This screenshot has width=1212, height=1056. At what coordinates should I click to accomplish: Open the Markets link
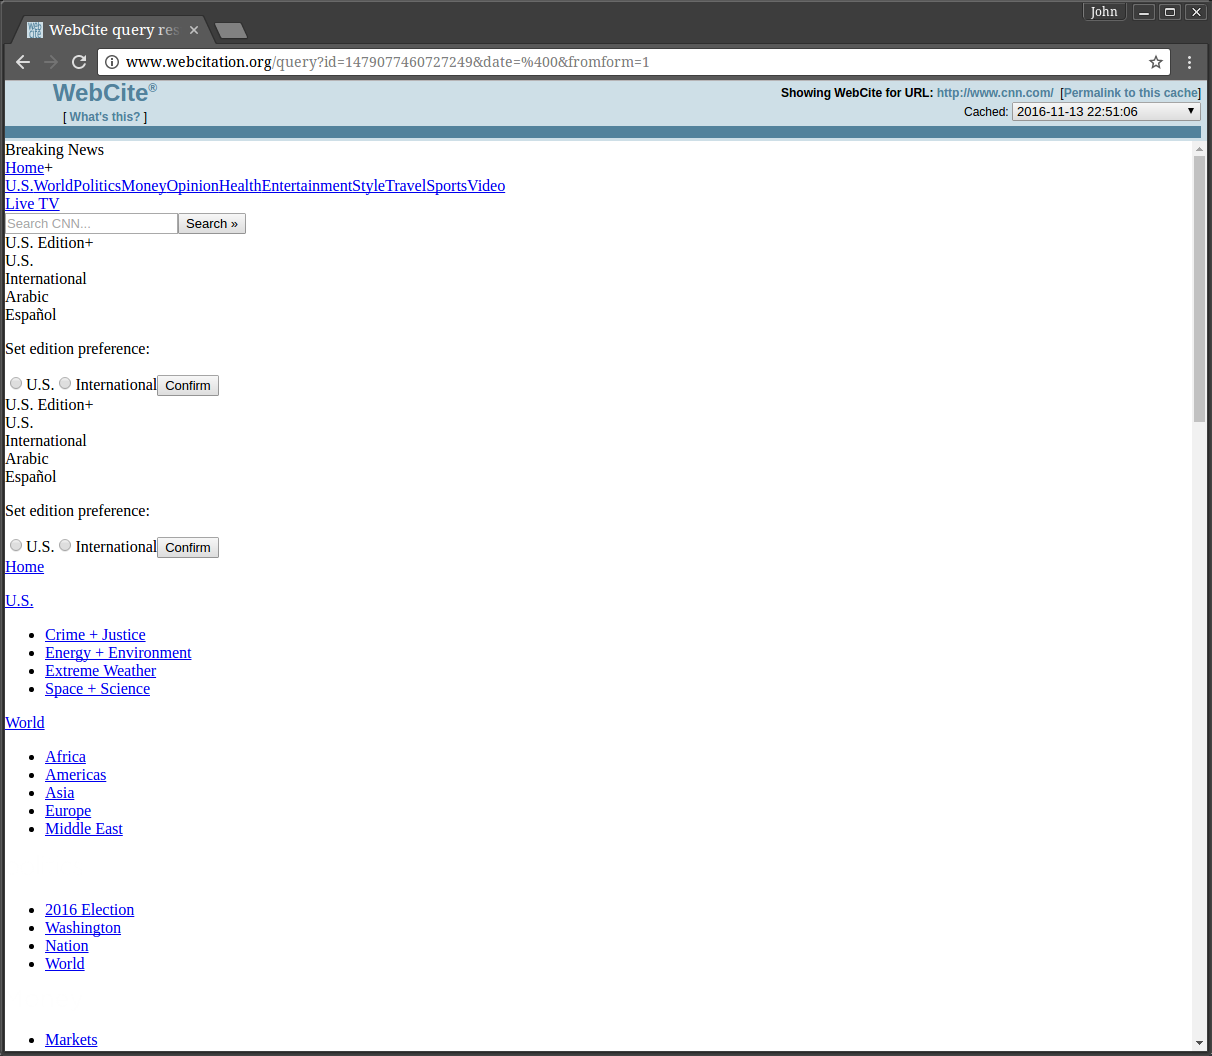[71, 1040]
